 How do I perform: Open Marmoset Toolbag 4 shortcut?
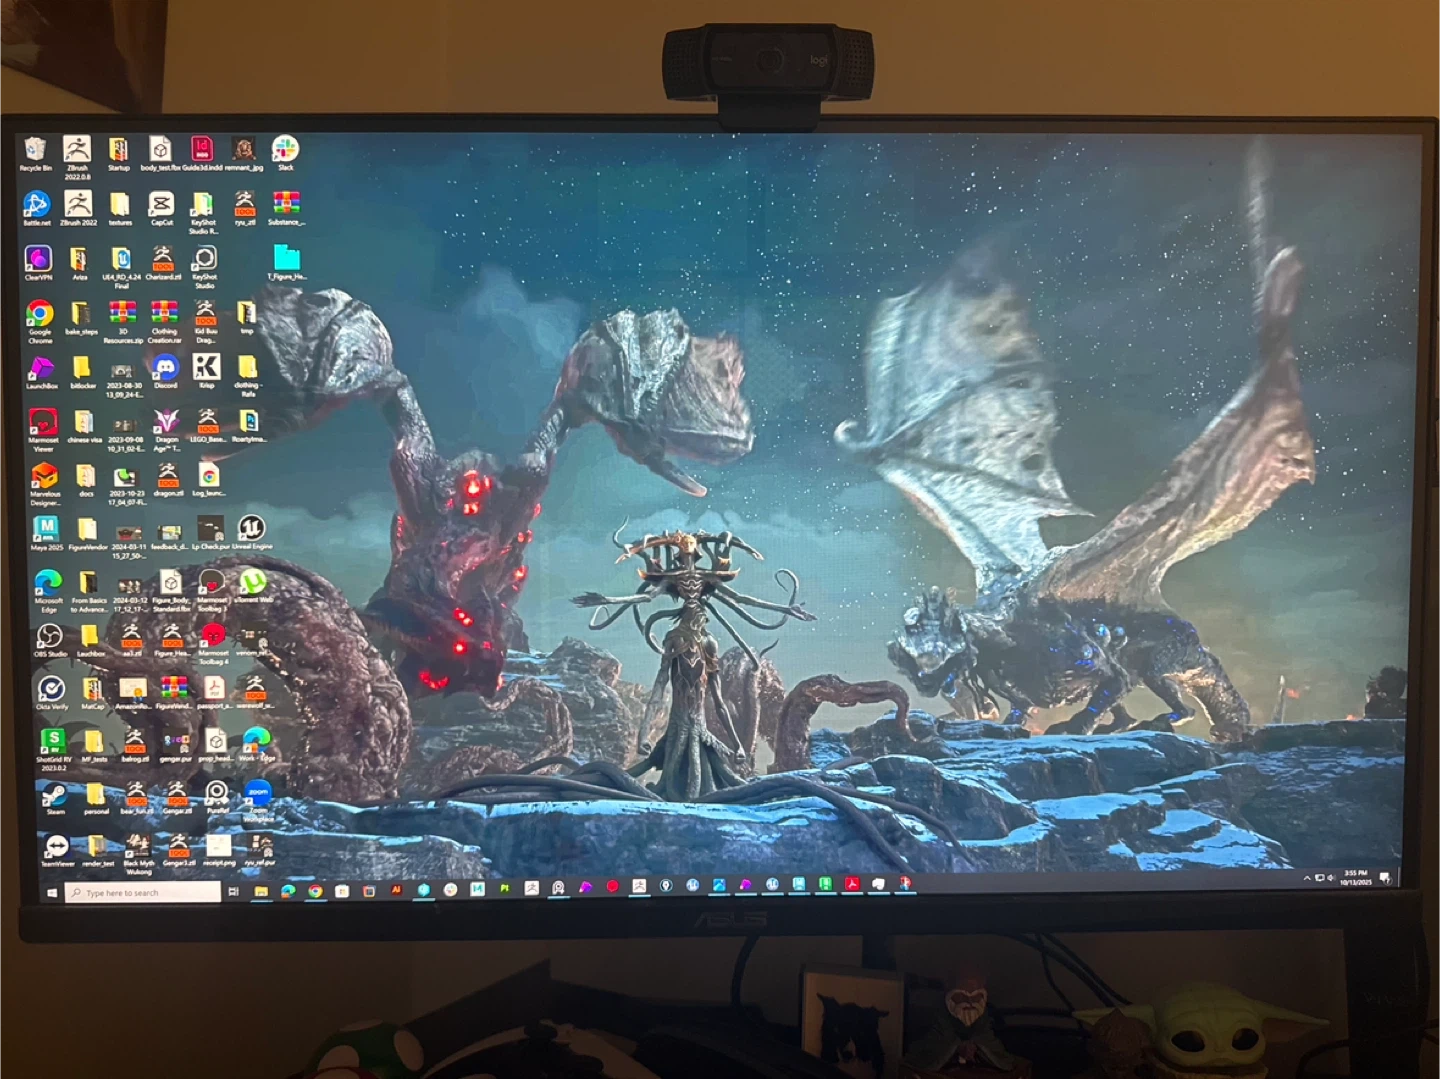click(213, 636)
